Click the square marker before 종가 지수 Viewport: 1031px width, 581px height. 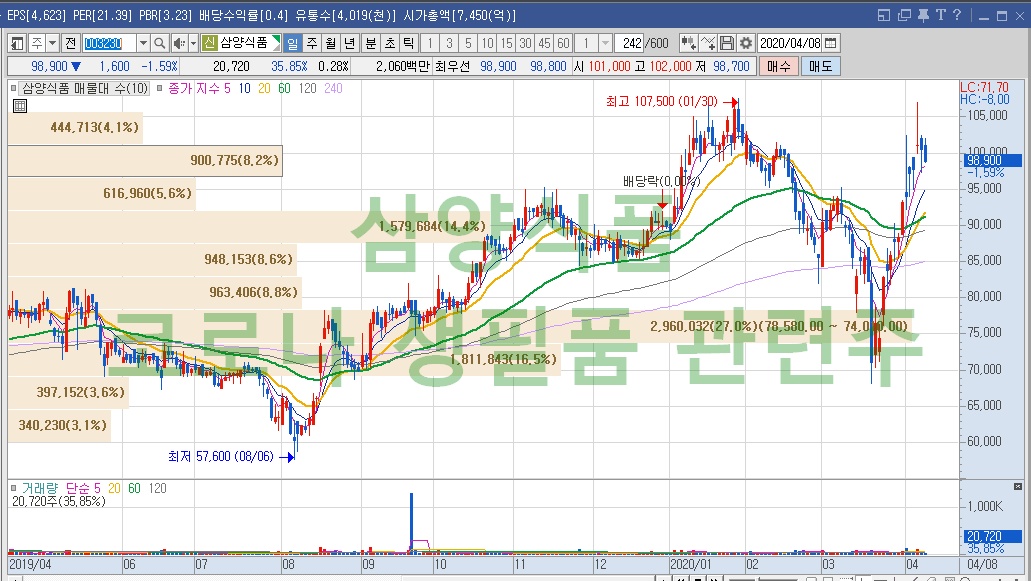tap(160, 88)
